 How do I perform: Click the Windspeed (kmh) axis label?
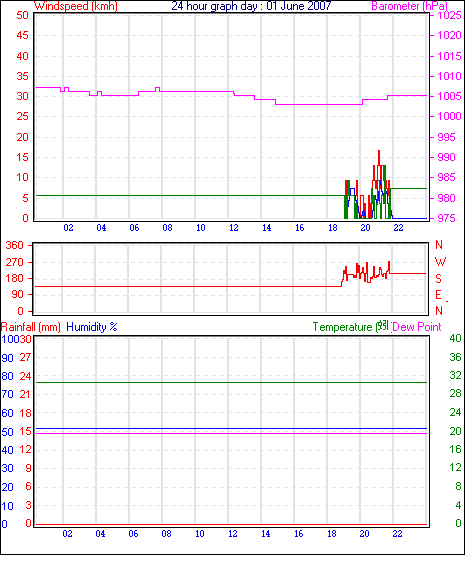[76, 6]
